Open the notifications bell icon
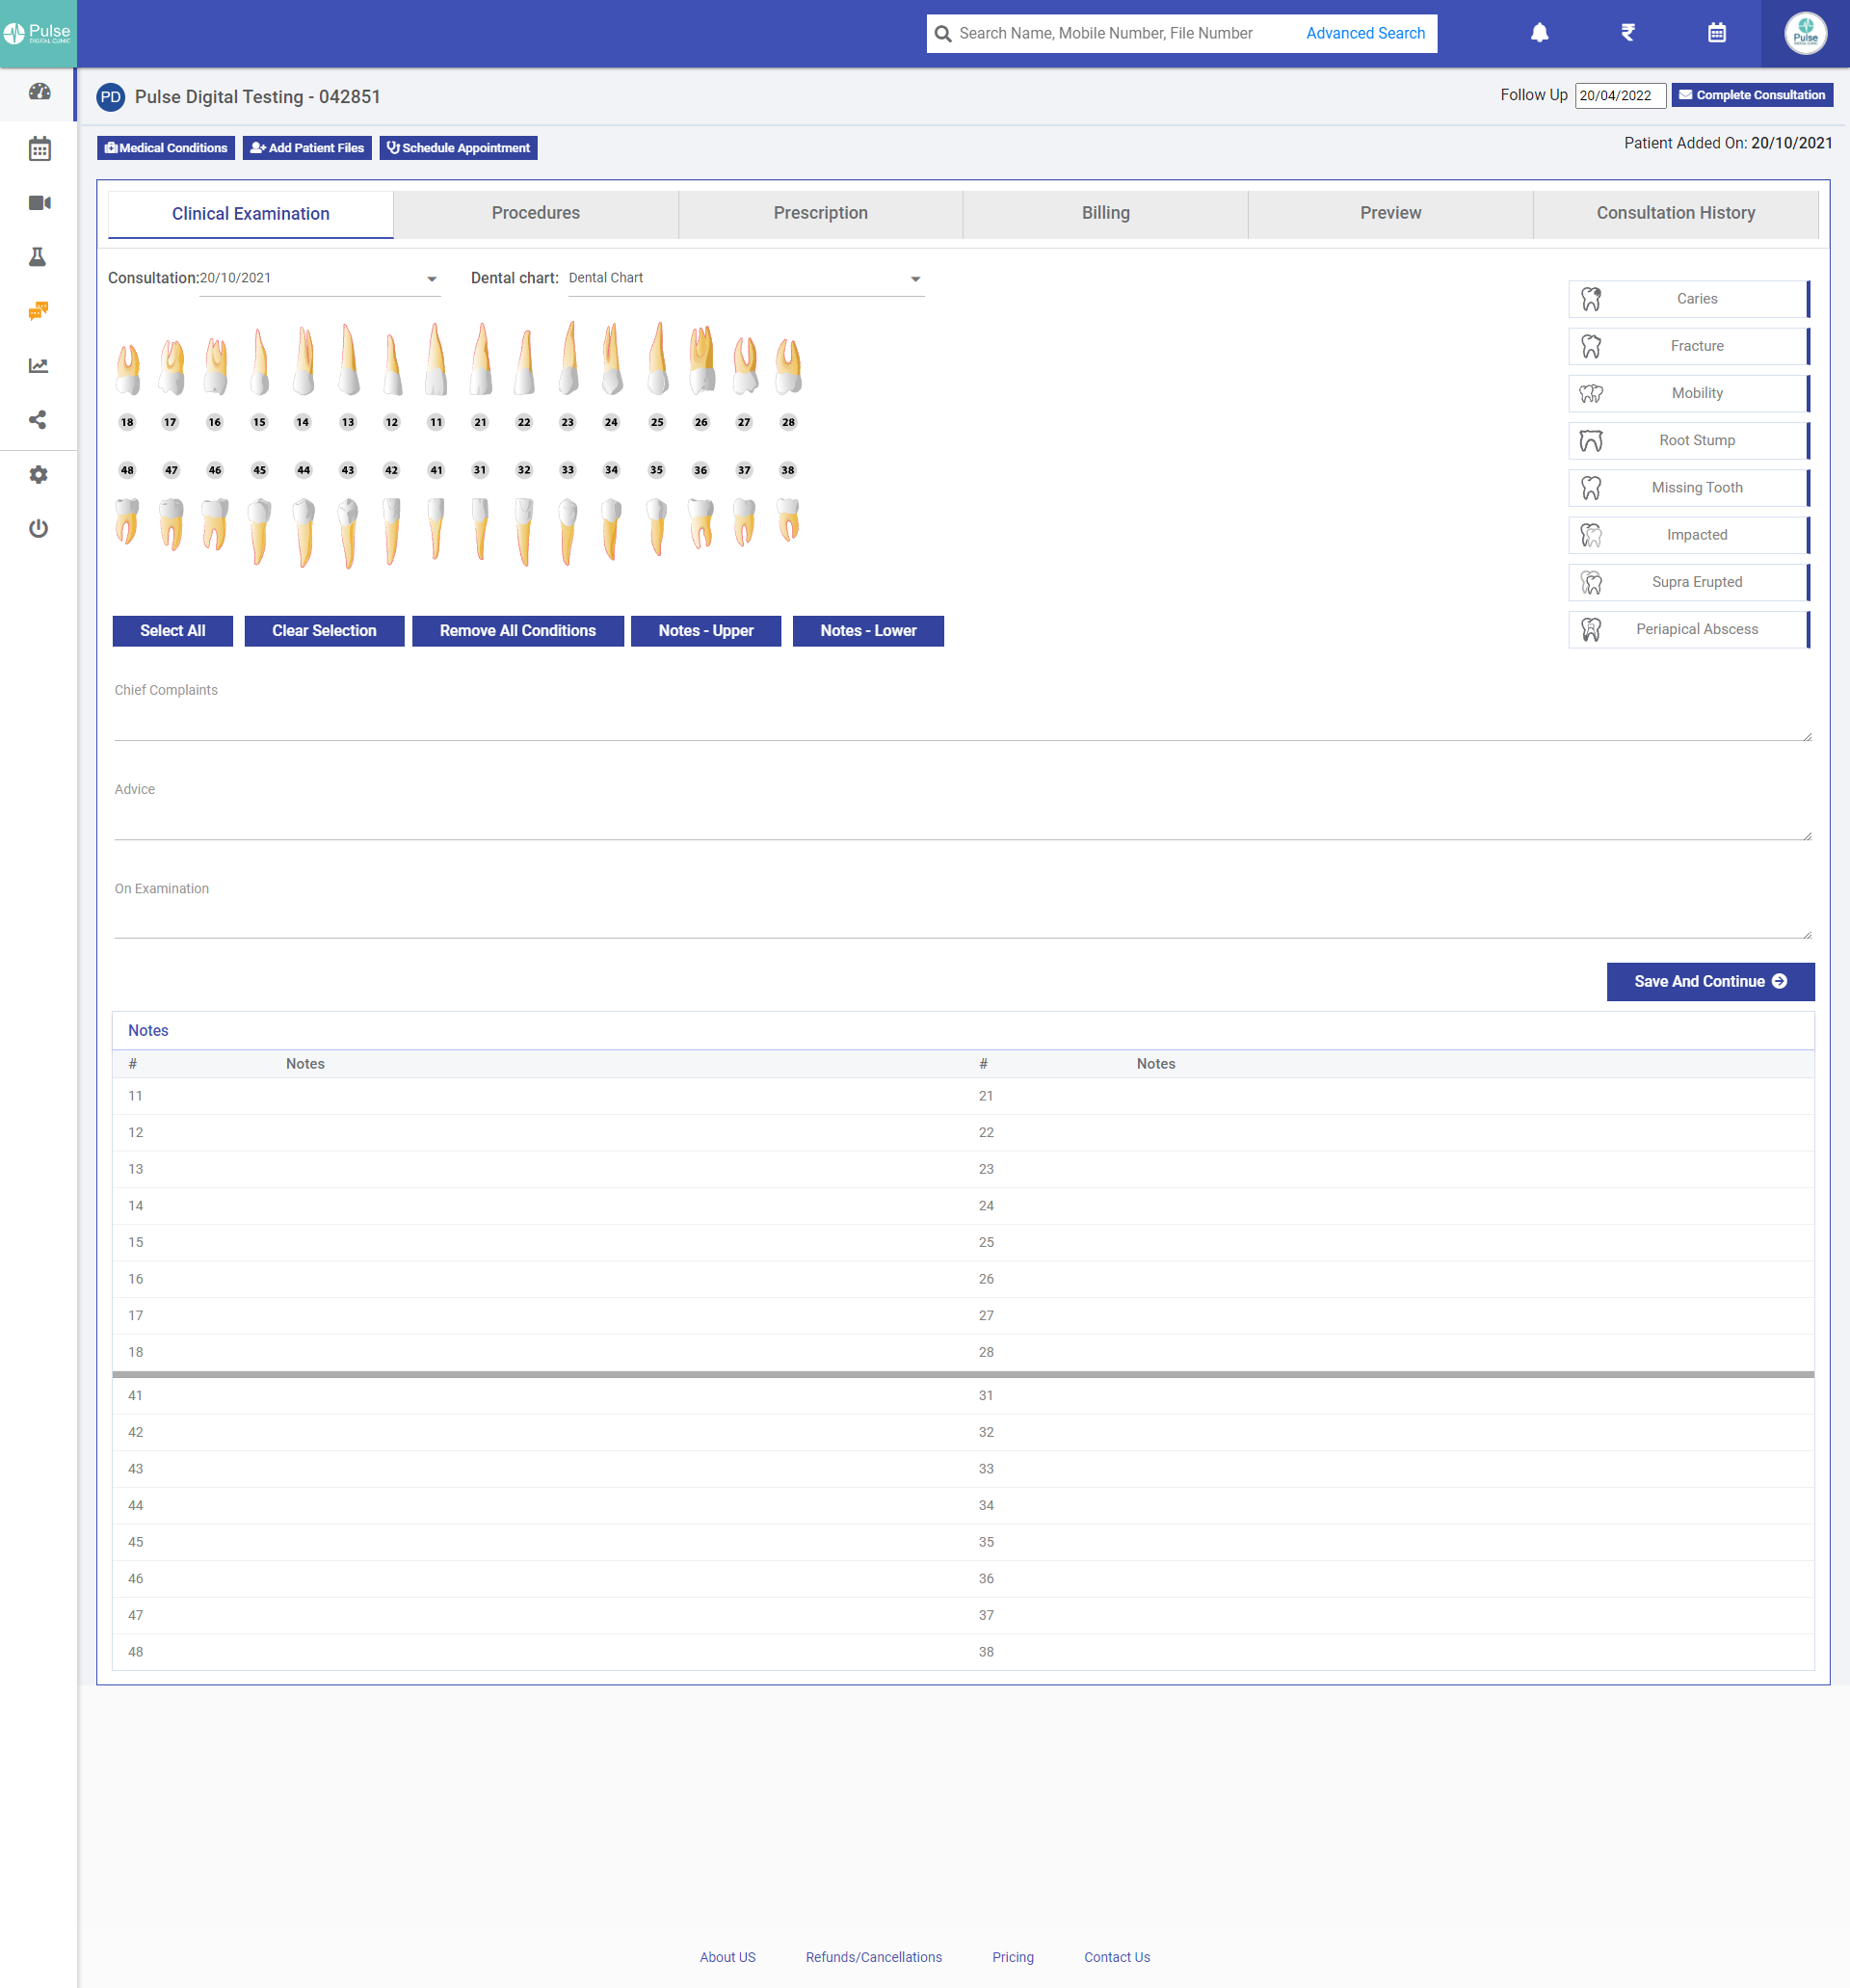Image resolution: width=1850 pixels, height=1988 pixels. pyautogui.click(x=1539, y=33)
